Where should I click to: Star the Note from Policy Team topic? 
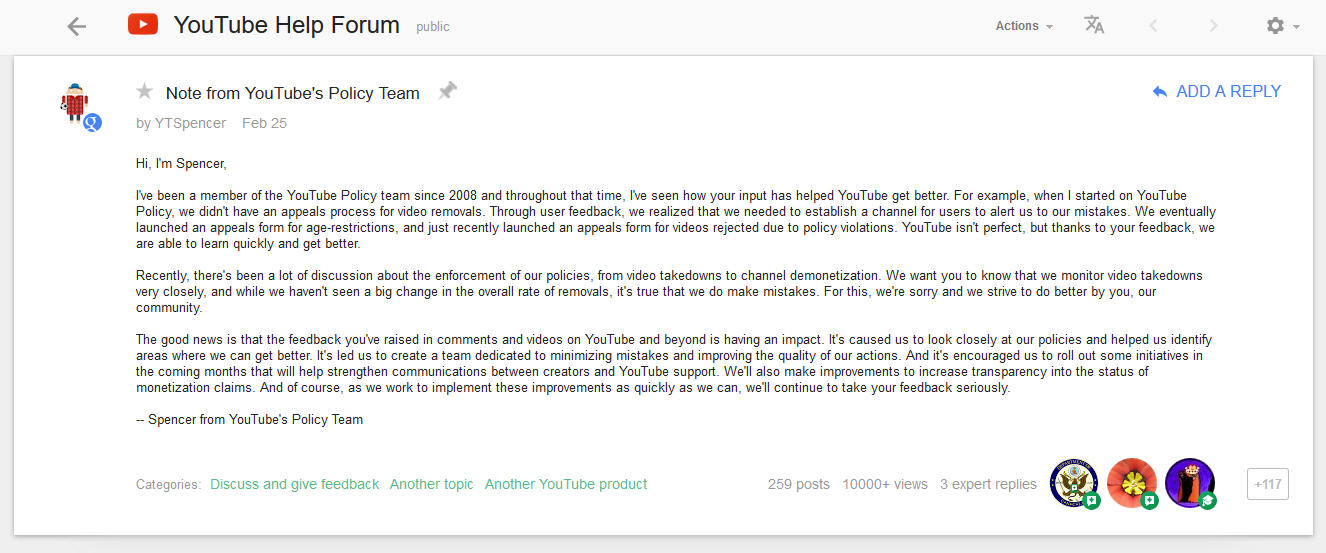pyautogui.click(x=145, y=92)
